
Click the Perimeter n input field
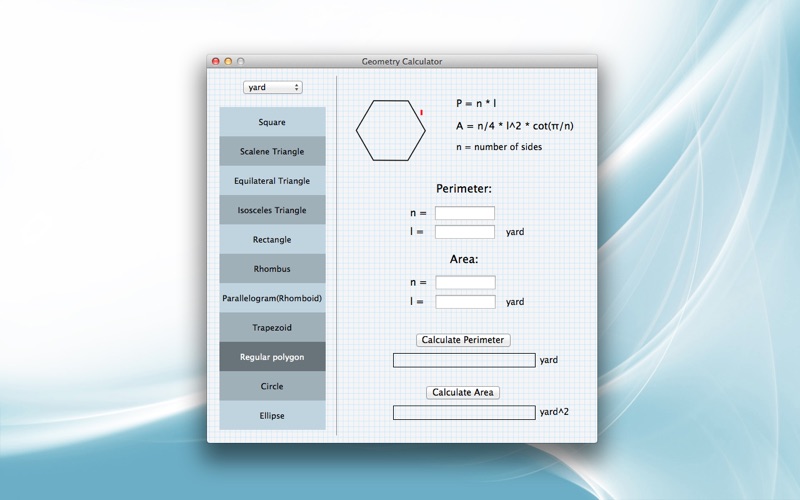[465, 213]
